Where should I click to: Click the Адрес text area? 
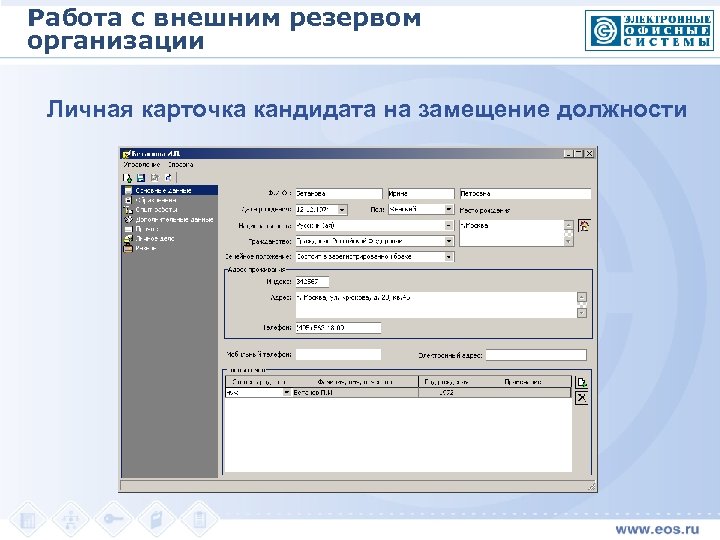pyautogui.click(x=436, y=305)
